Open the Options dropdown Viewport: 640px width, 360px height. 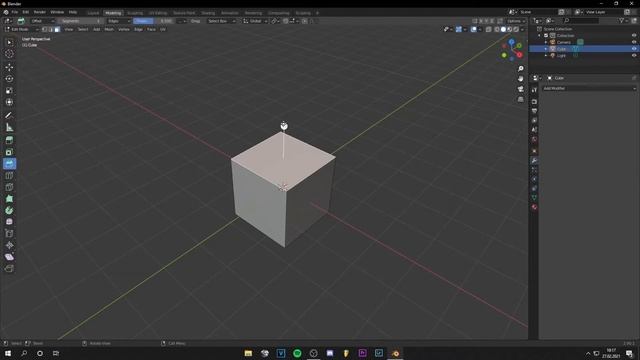click(516, 21)
